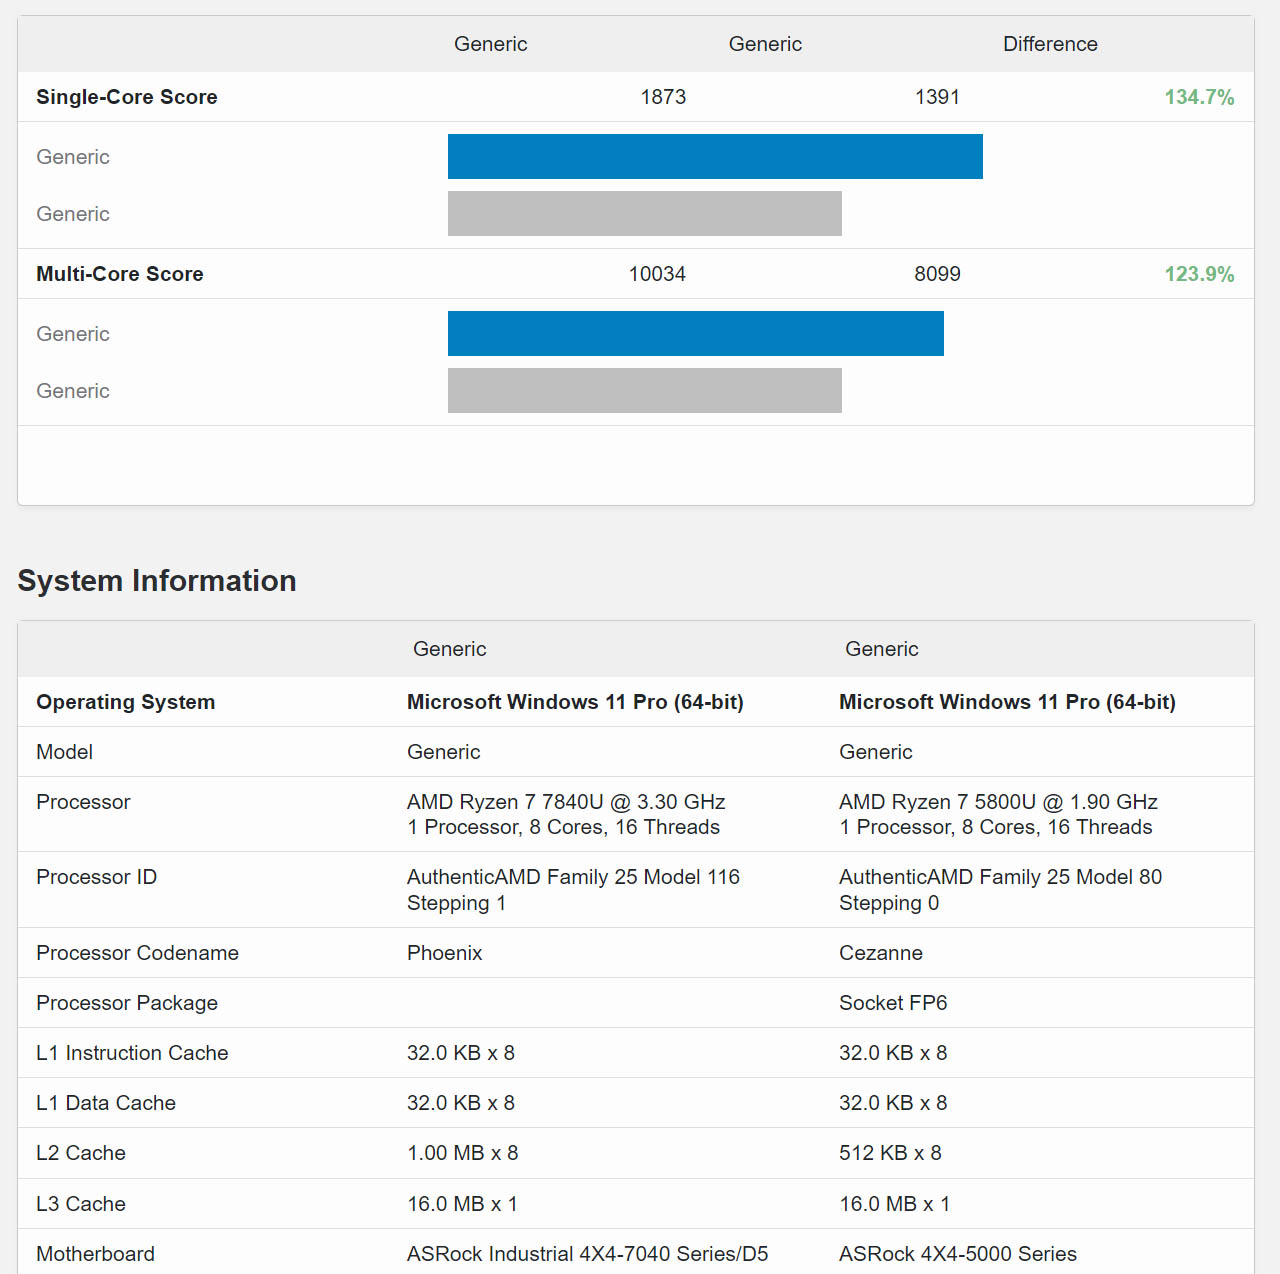This screenshot has height=1274, width=1280.
Task: Click the Multi-Core Score row label
Action: (120, 274)
